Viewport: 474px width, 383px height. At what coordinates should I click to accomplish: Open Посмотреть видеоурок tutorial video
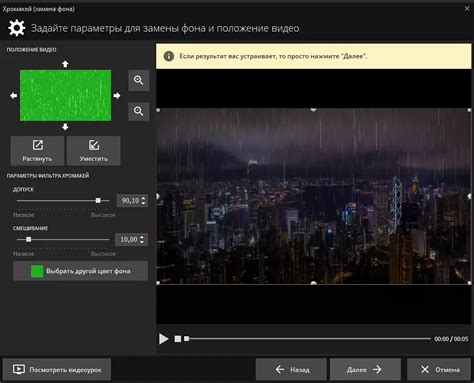57,369
